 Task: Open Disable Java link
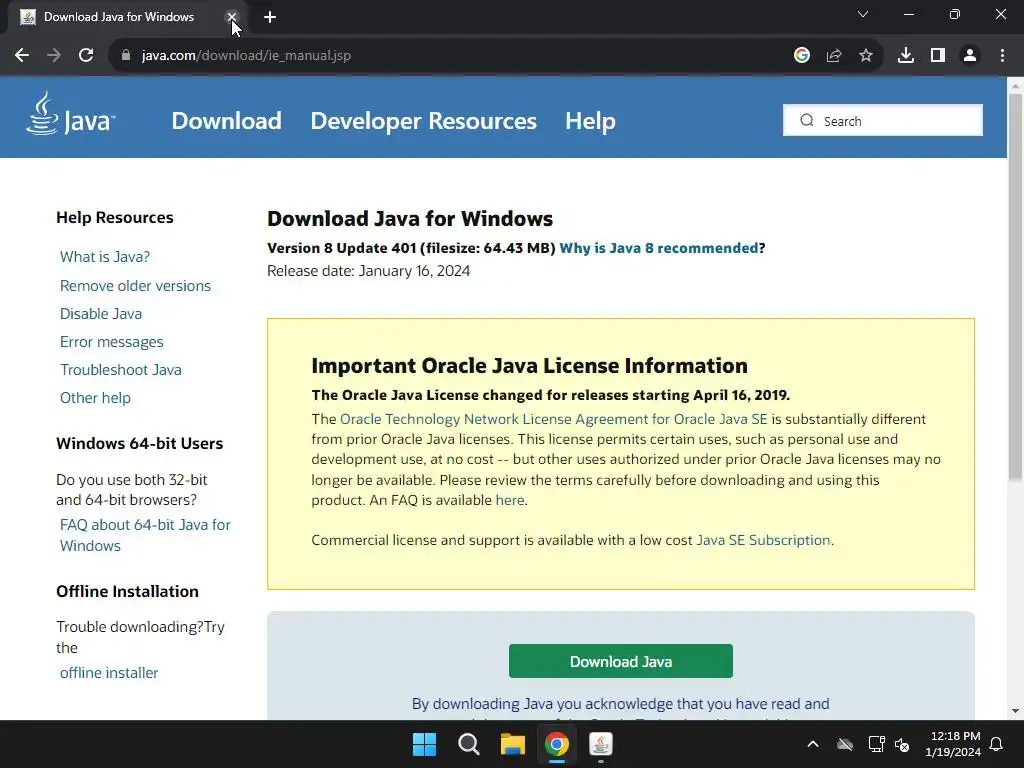(101, 314)
